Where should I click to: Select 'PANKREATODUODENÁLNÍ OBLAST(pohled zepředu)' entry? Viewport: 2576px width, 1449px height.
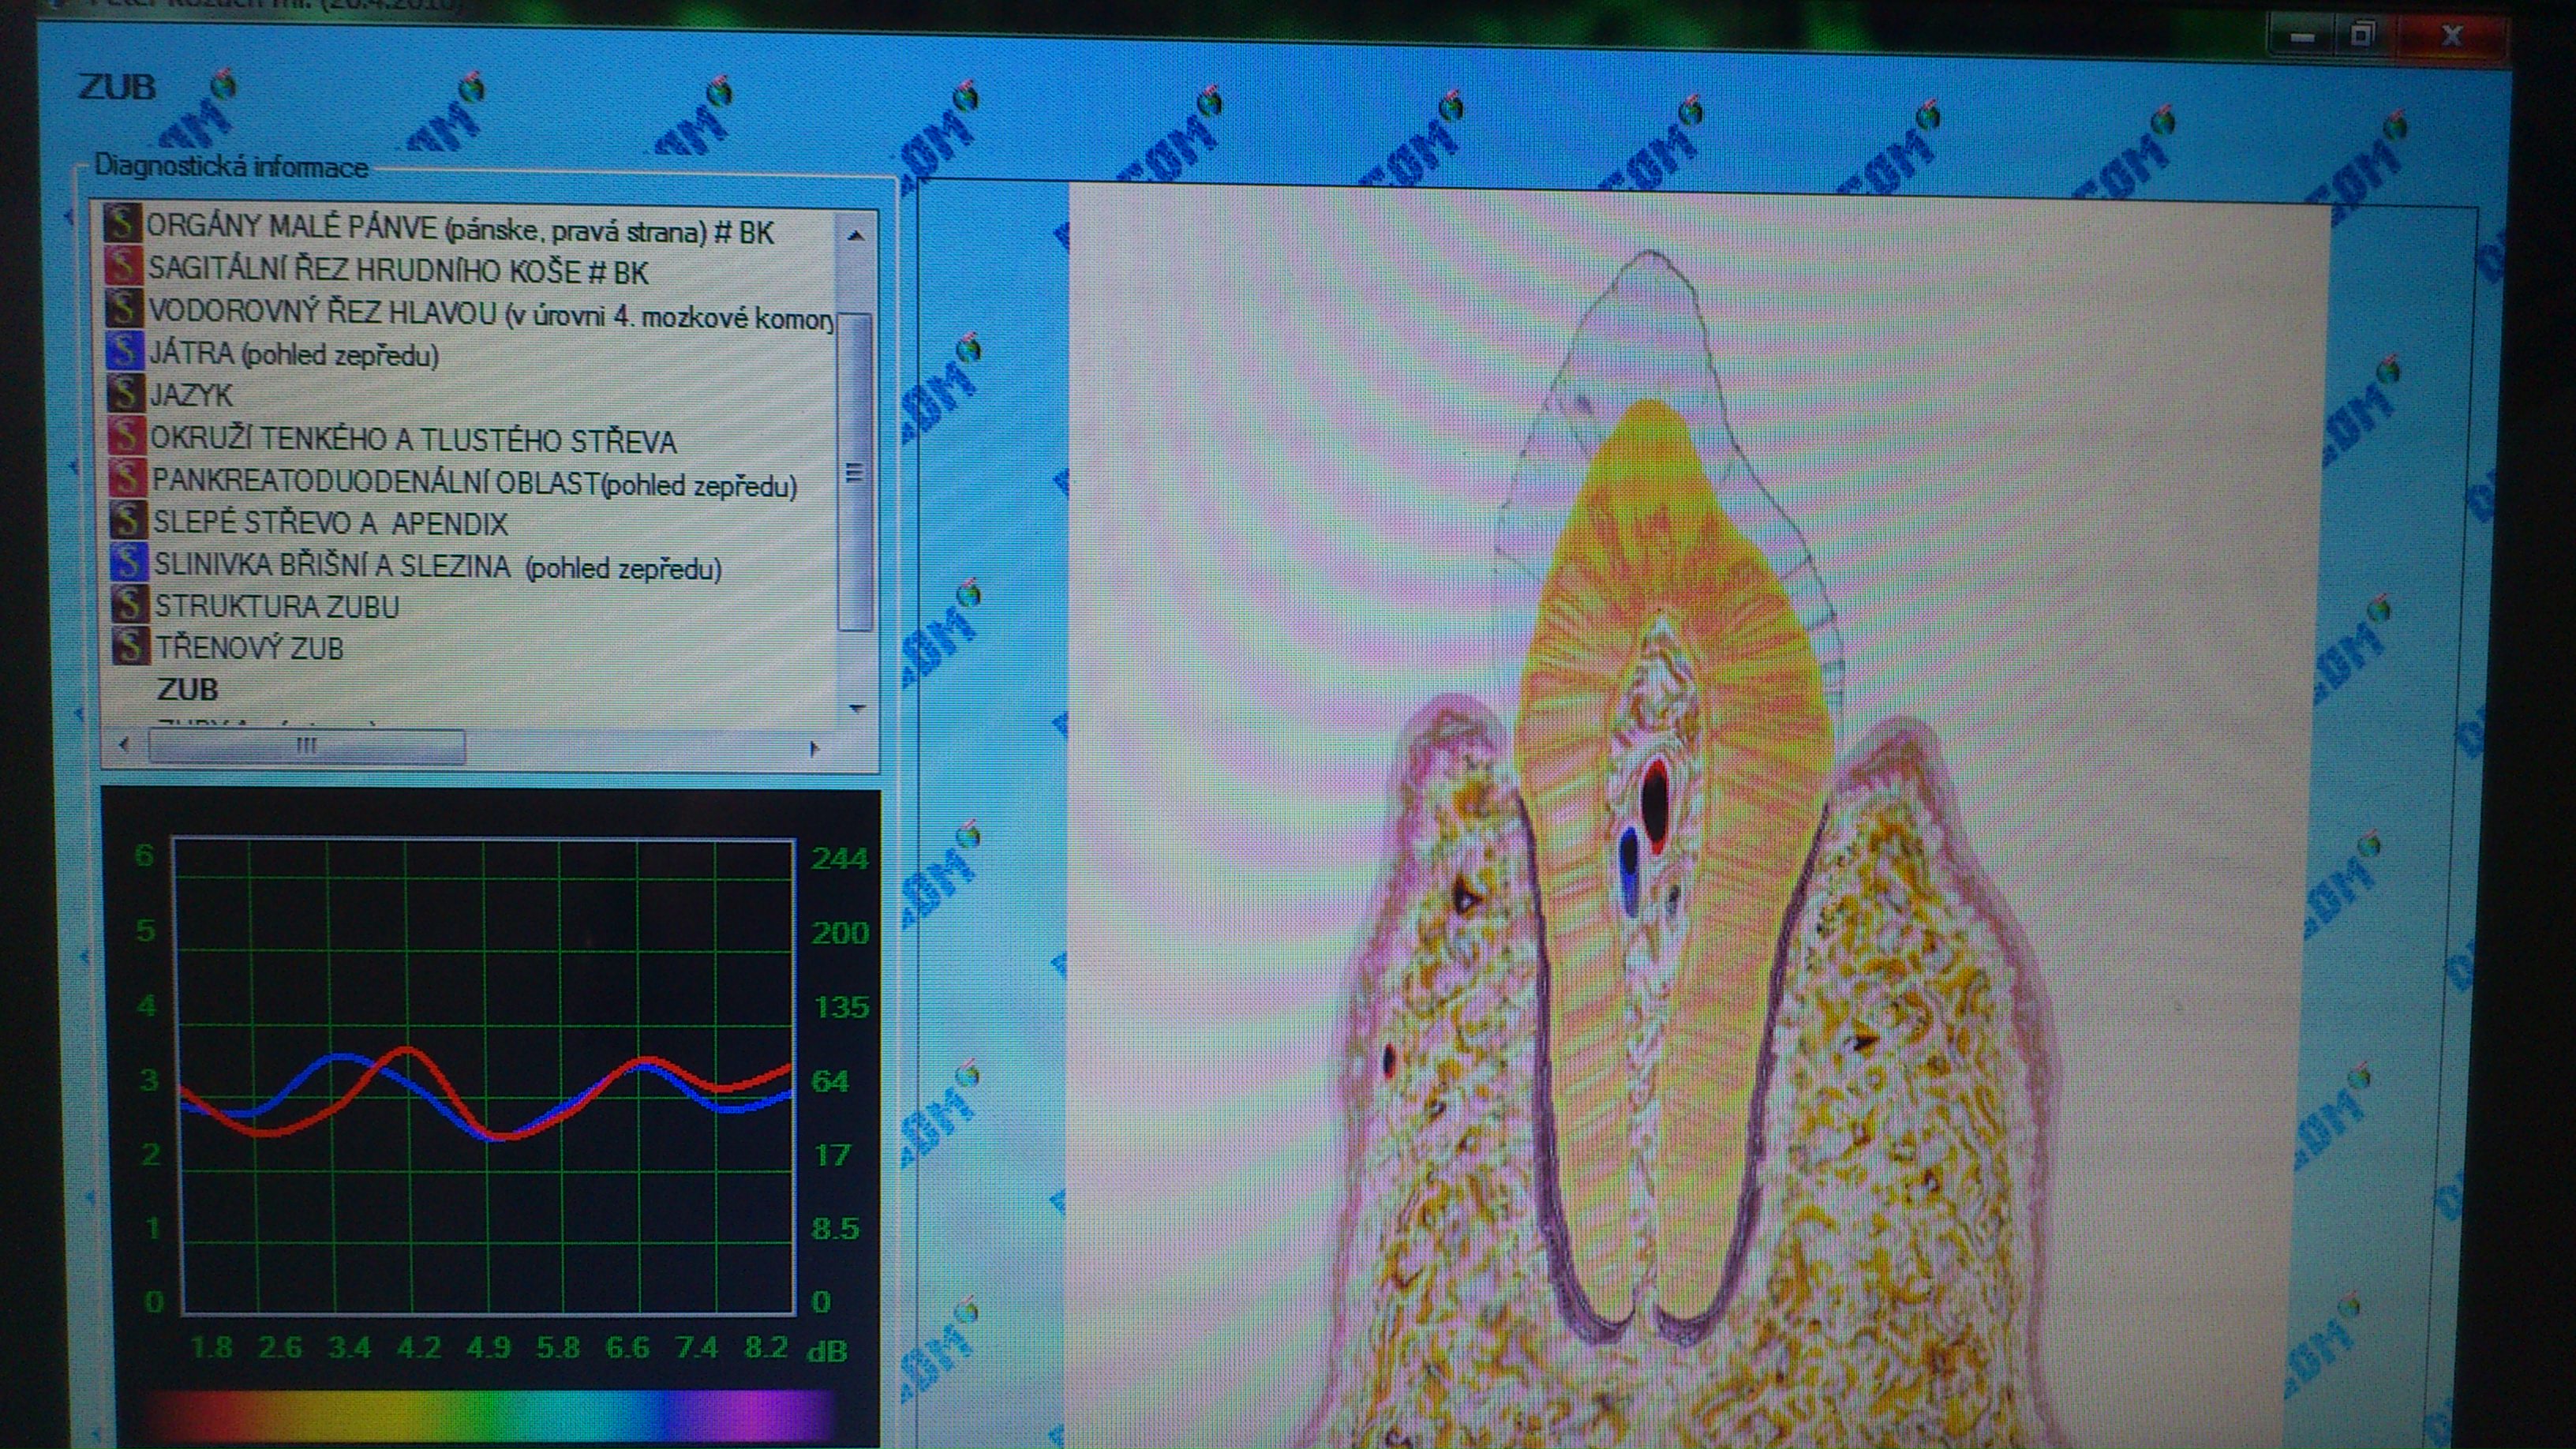tap(475, 484)
